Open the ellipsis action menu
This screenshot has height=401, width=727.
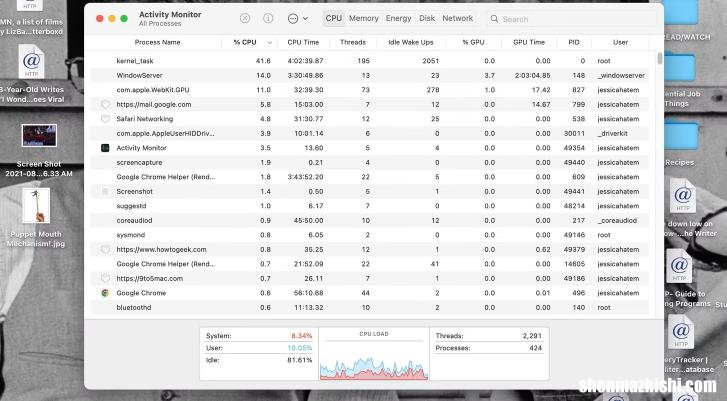298,19
